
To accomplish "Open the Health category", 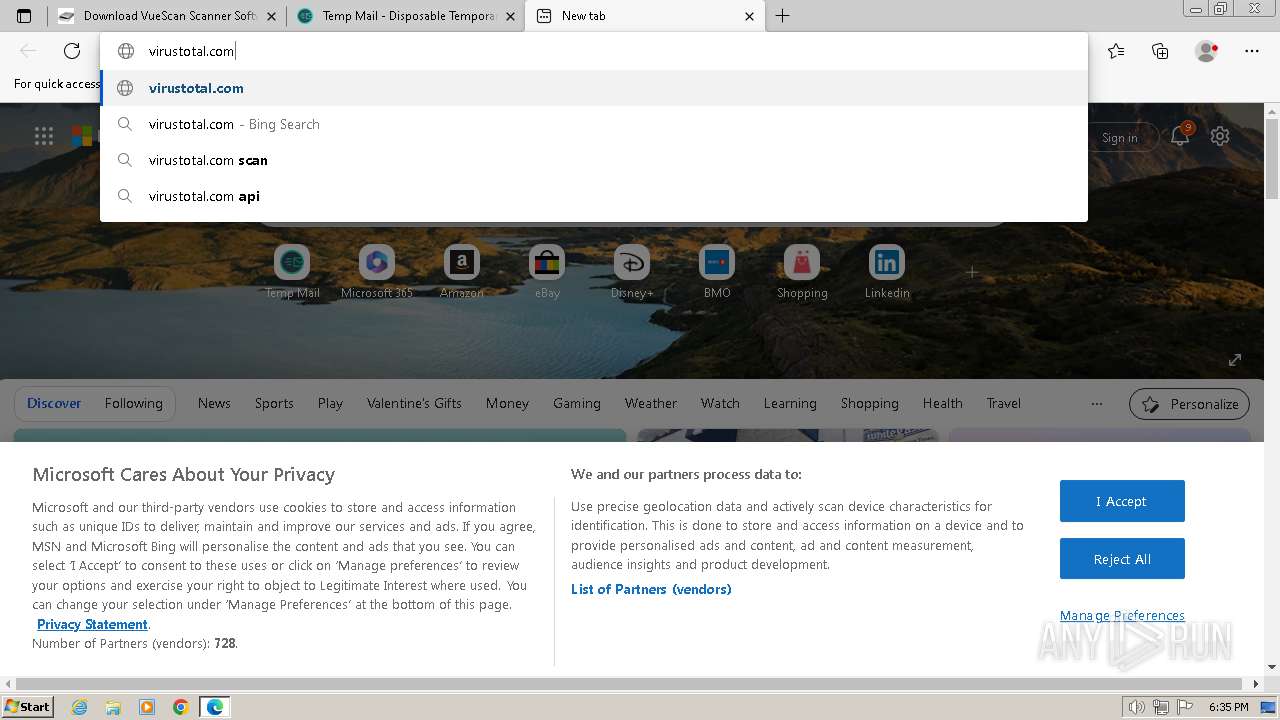I will pyautogui.click(x=943, y=403).
